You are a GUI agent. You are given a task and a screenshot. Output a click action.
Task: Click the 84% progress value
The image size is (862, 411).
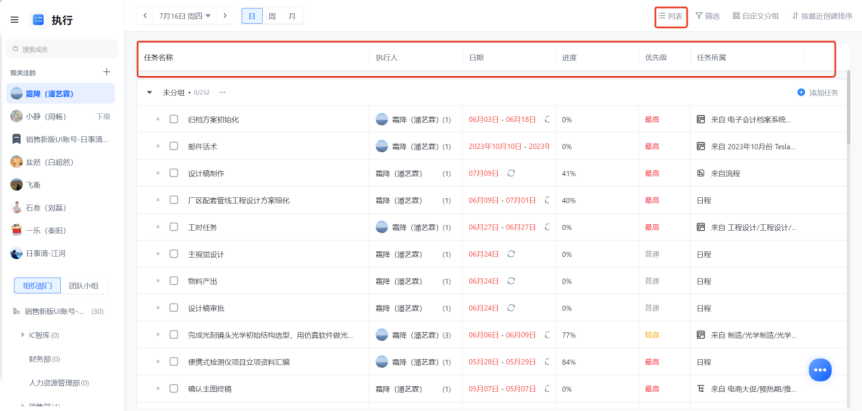[x=569, y=362]
